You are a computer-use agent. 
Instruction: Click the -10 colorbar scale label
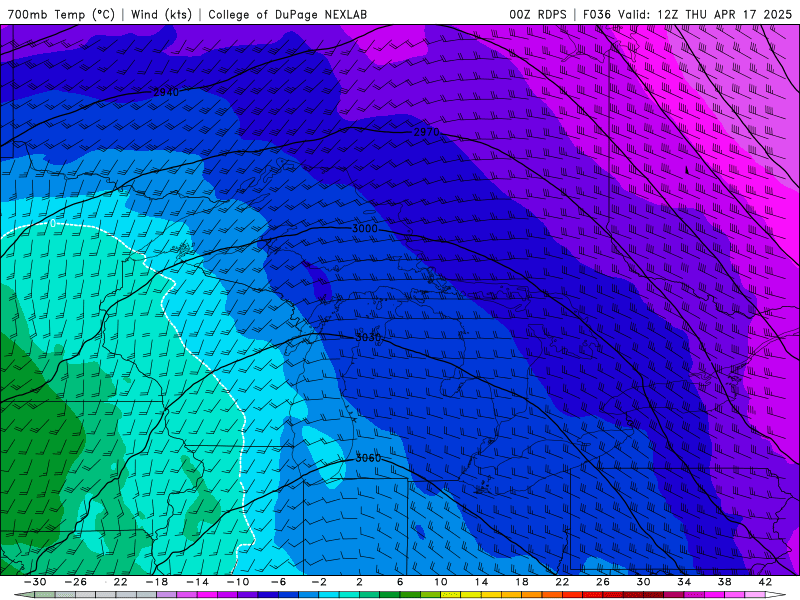(238, 582)
